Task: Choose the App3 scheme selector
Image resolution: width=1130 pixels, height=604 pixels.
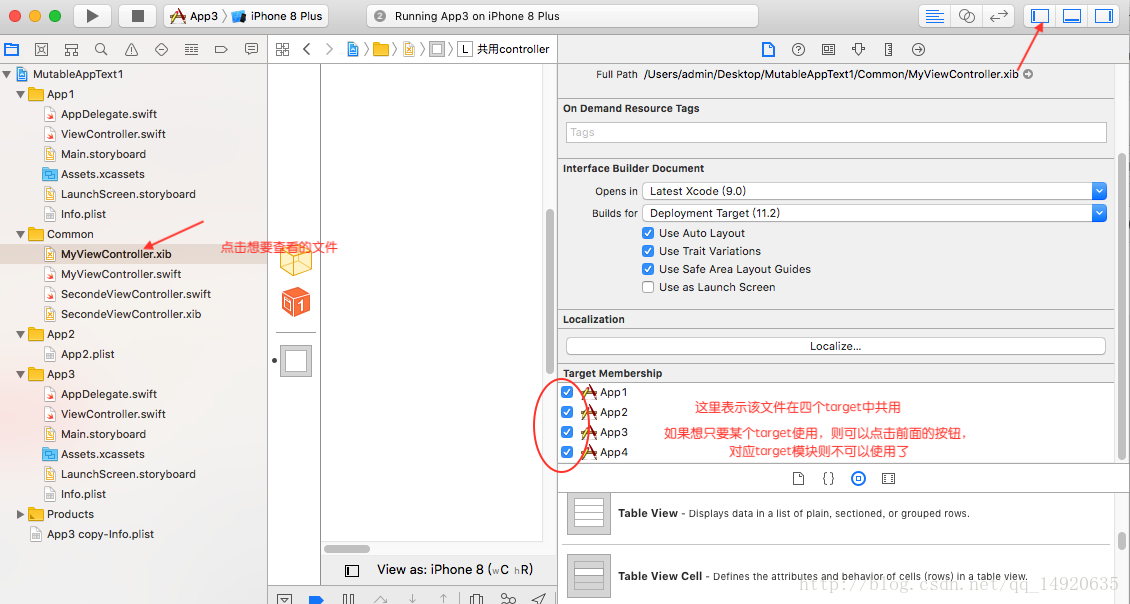Action: (x=195, y=16)
